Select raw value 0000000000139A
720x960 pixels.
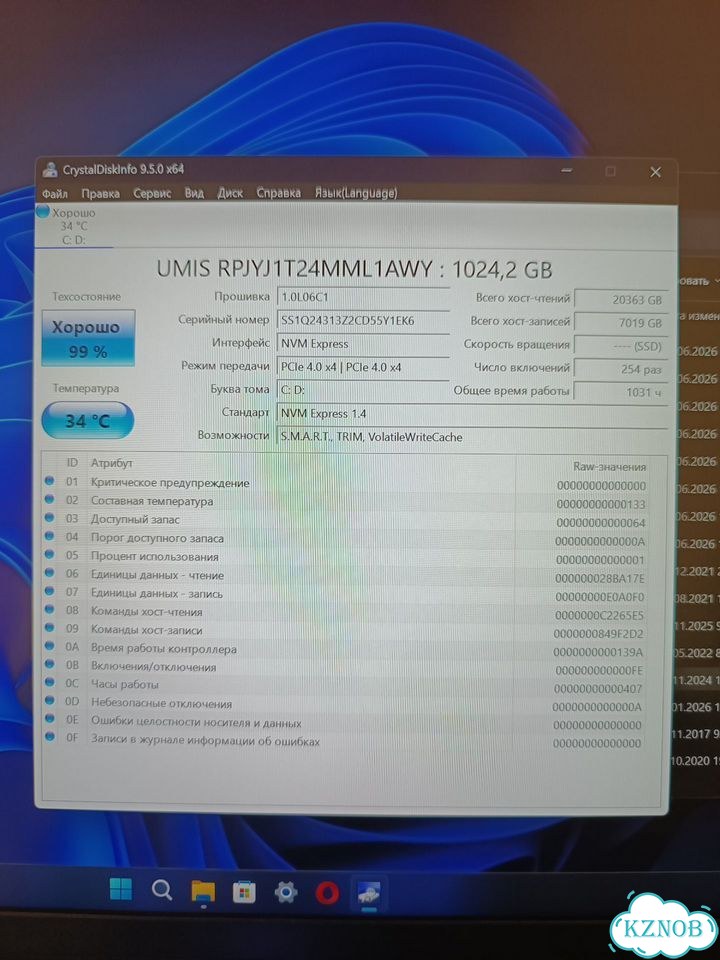598,653
